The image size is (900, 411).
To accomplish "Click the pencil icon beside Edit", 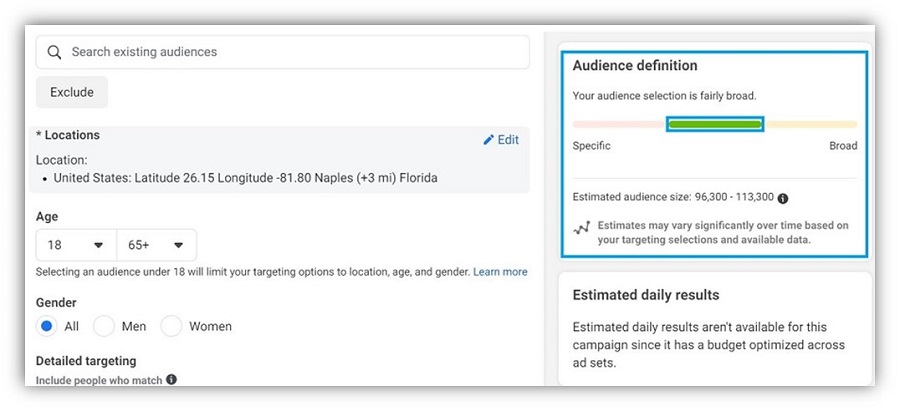I will (x=488, y=139).
